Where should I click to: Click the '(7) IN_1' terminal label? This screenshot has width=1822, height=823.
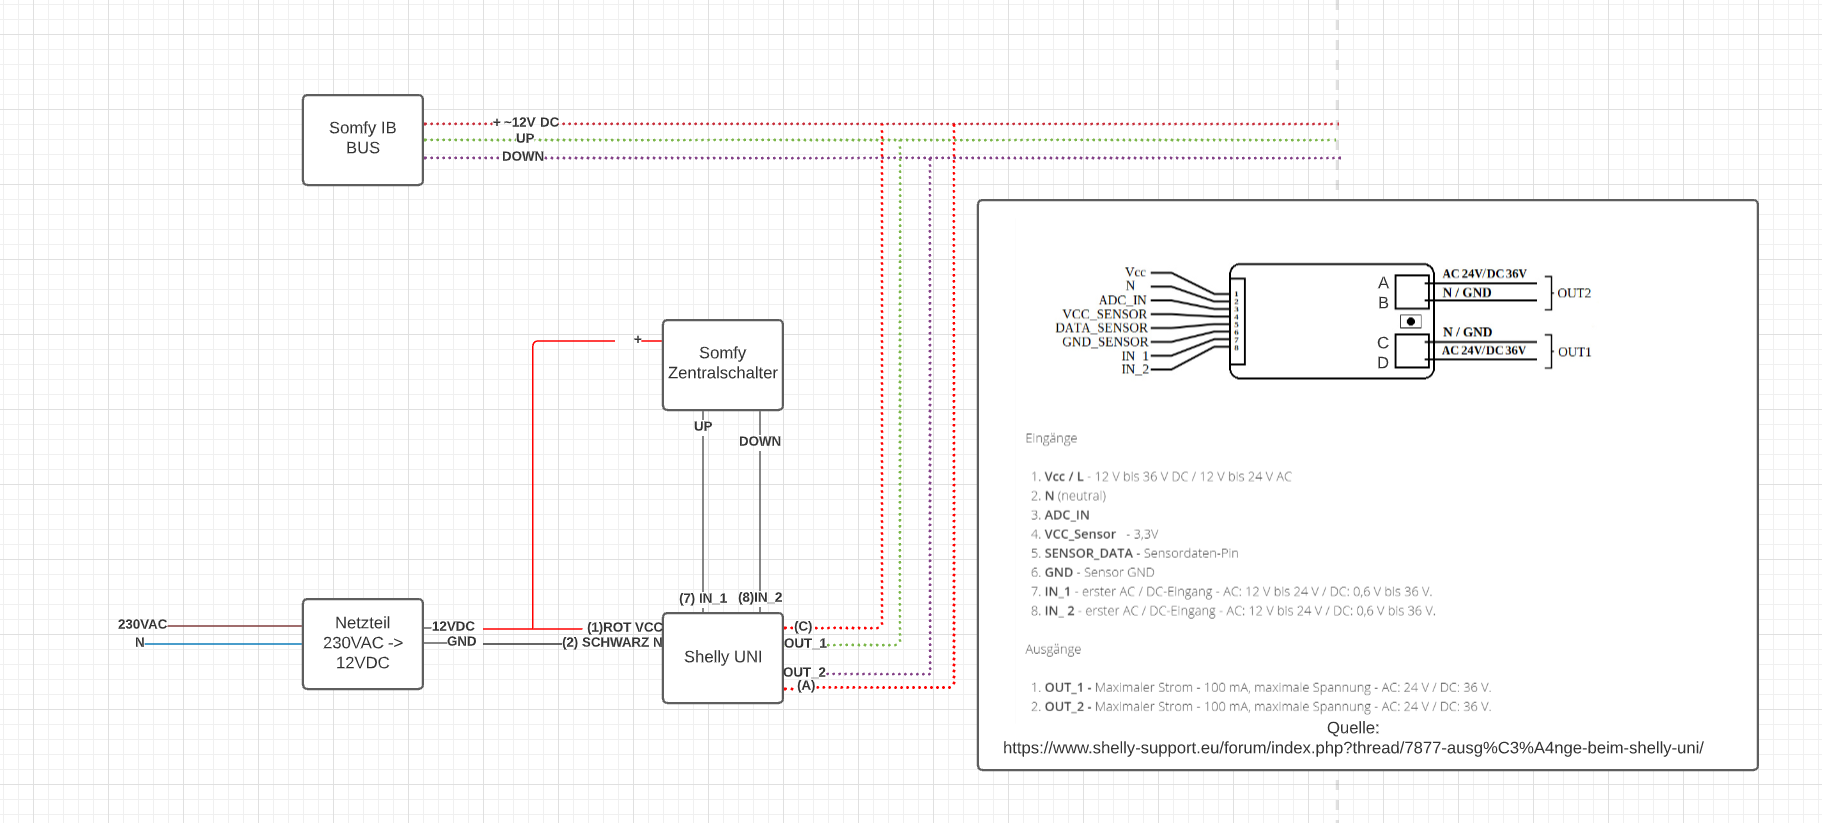pyautogui.click(x=703, y=598)
